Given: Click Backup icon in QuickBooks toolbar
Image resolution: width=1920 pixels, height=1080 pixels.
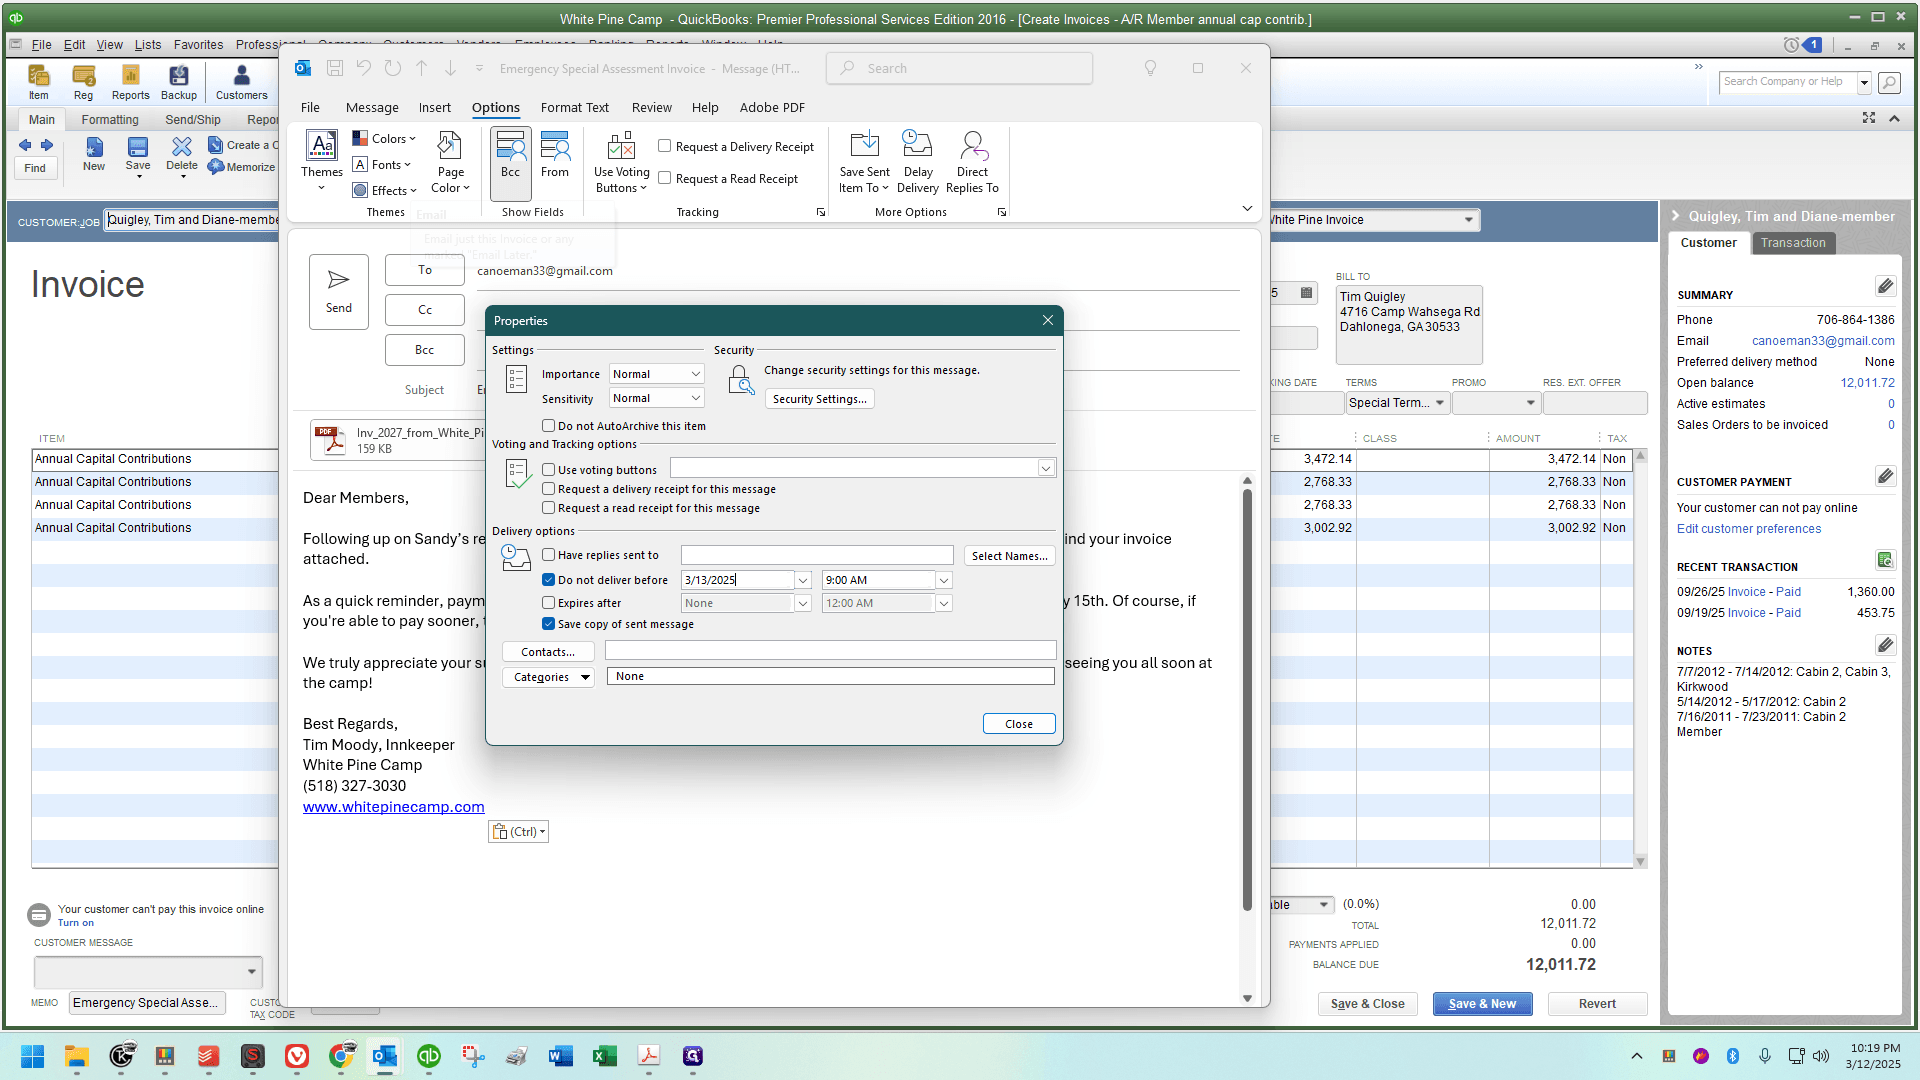Looking at the screenshot, I should (179, 82).
